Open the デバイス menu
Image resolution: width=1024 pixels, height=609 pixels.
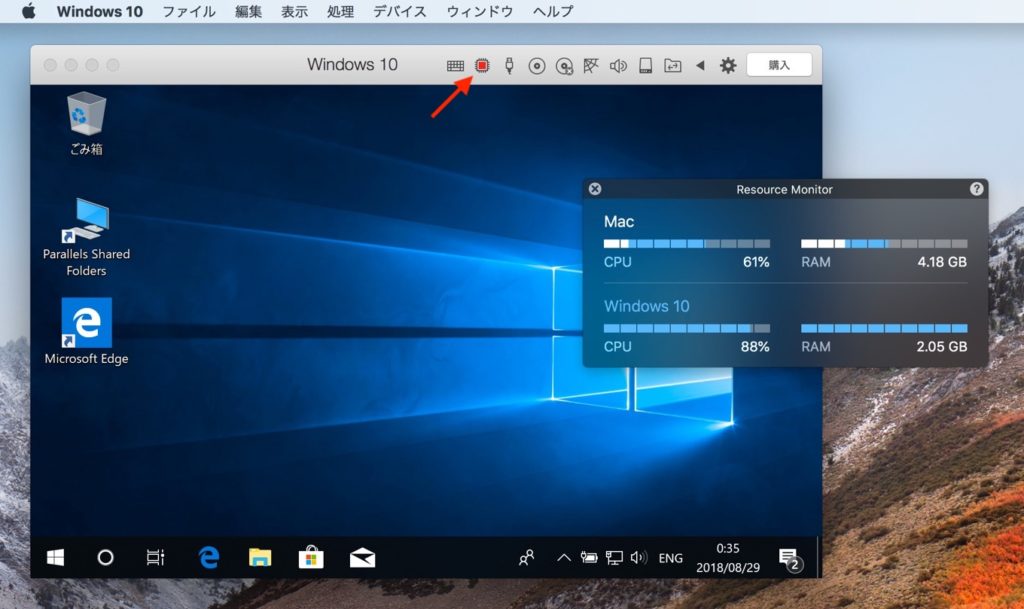click(398, 11)
